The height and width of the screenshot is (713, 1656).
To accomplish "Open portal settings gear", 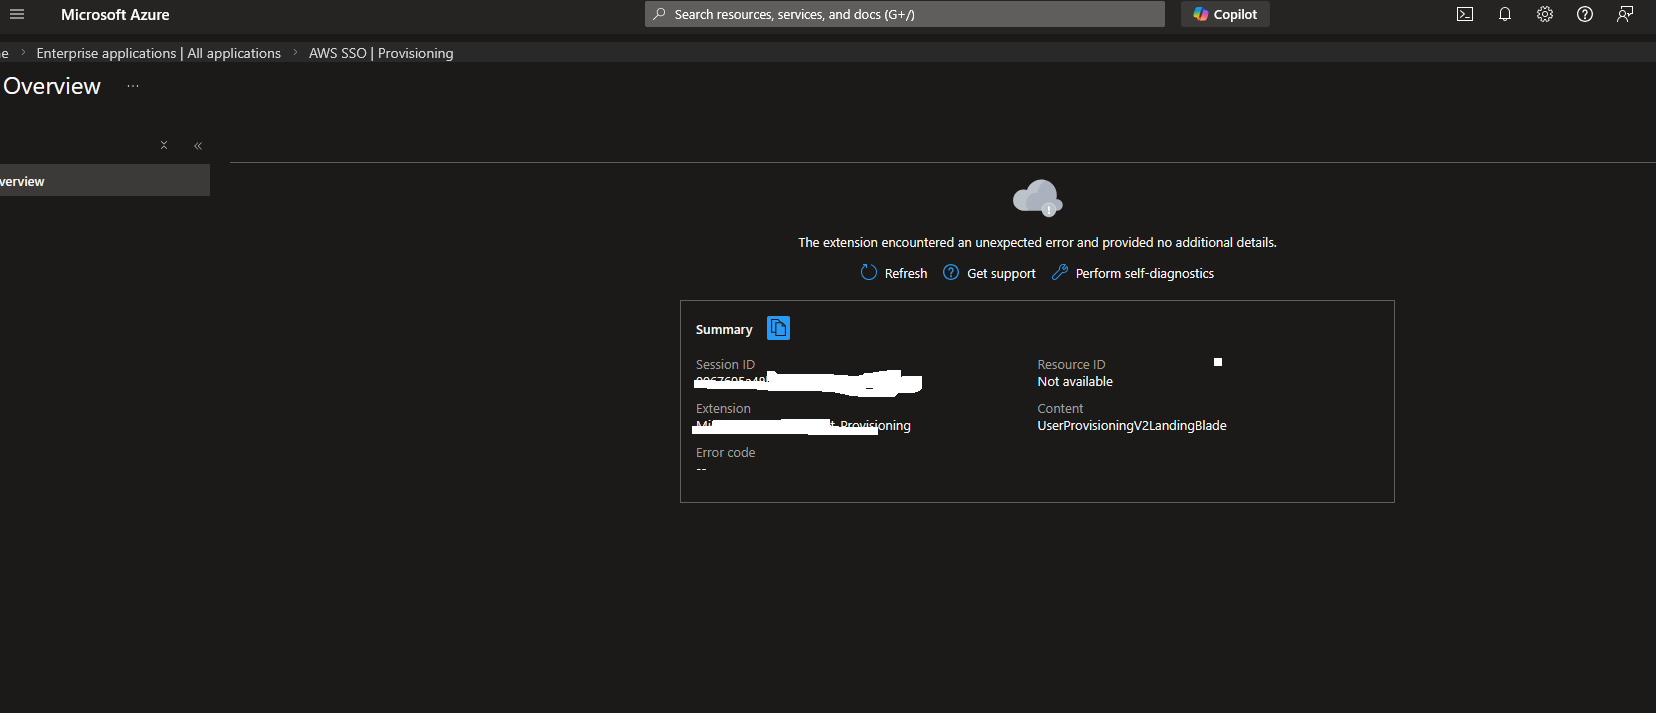I will click(1545, 14).
